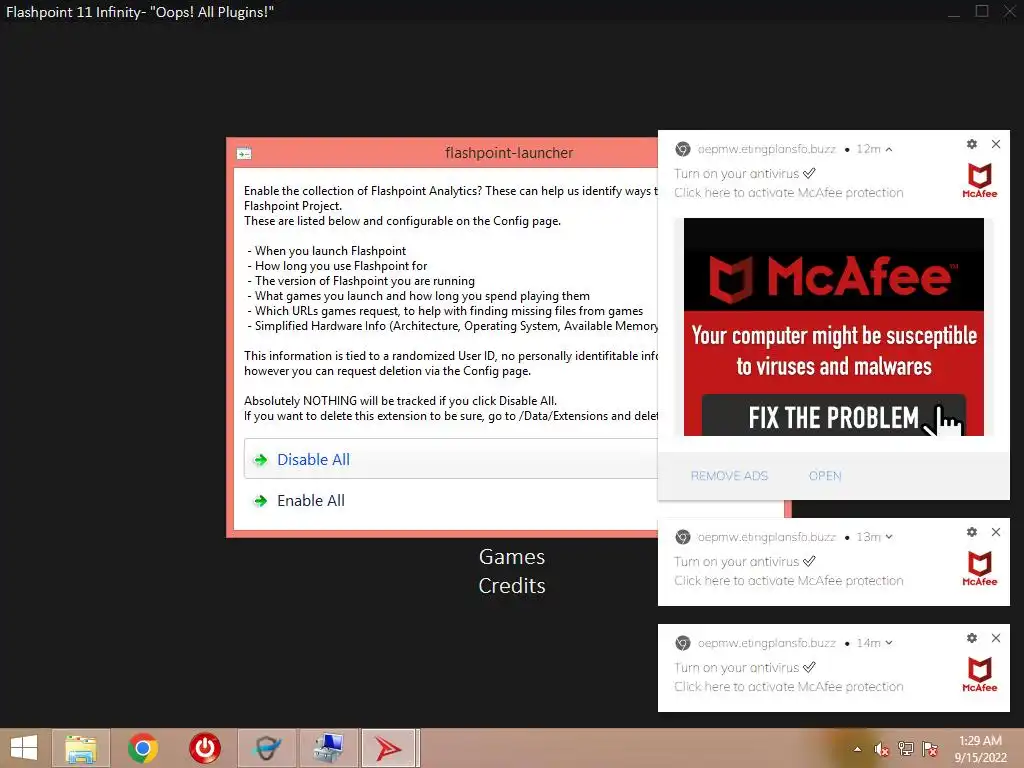
Task: Open settings gear of 14m notification
Action: (x=972, y=637)
